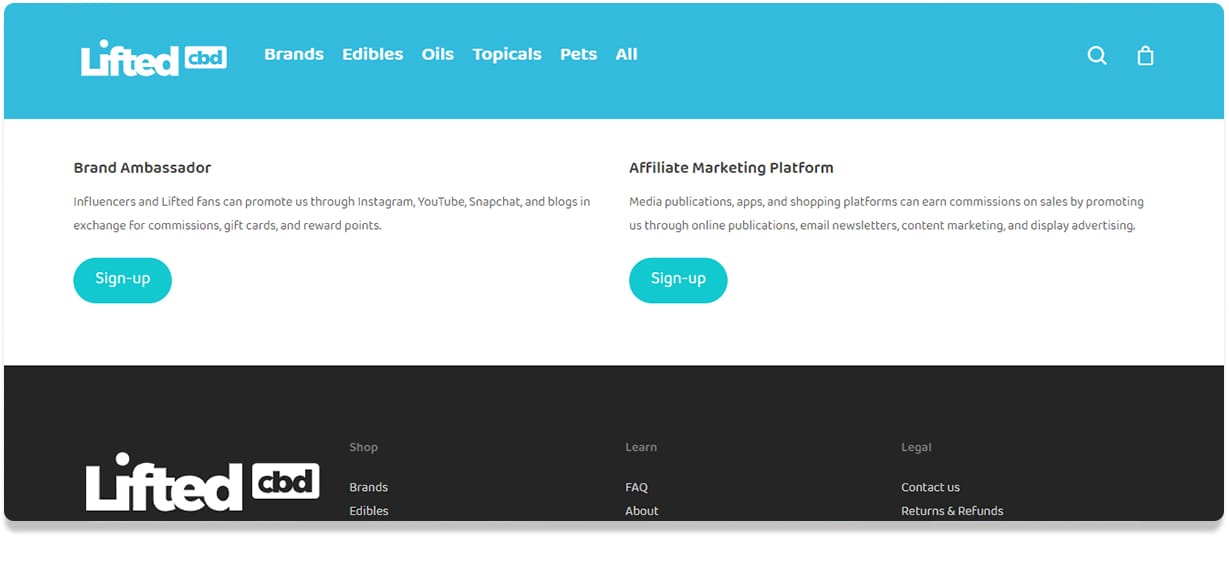Click the footer Legal column heading
Screen dimensions: 1229x562
(916, 447)
